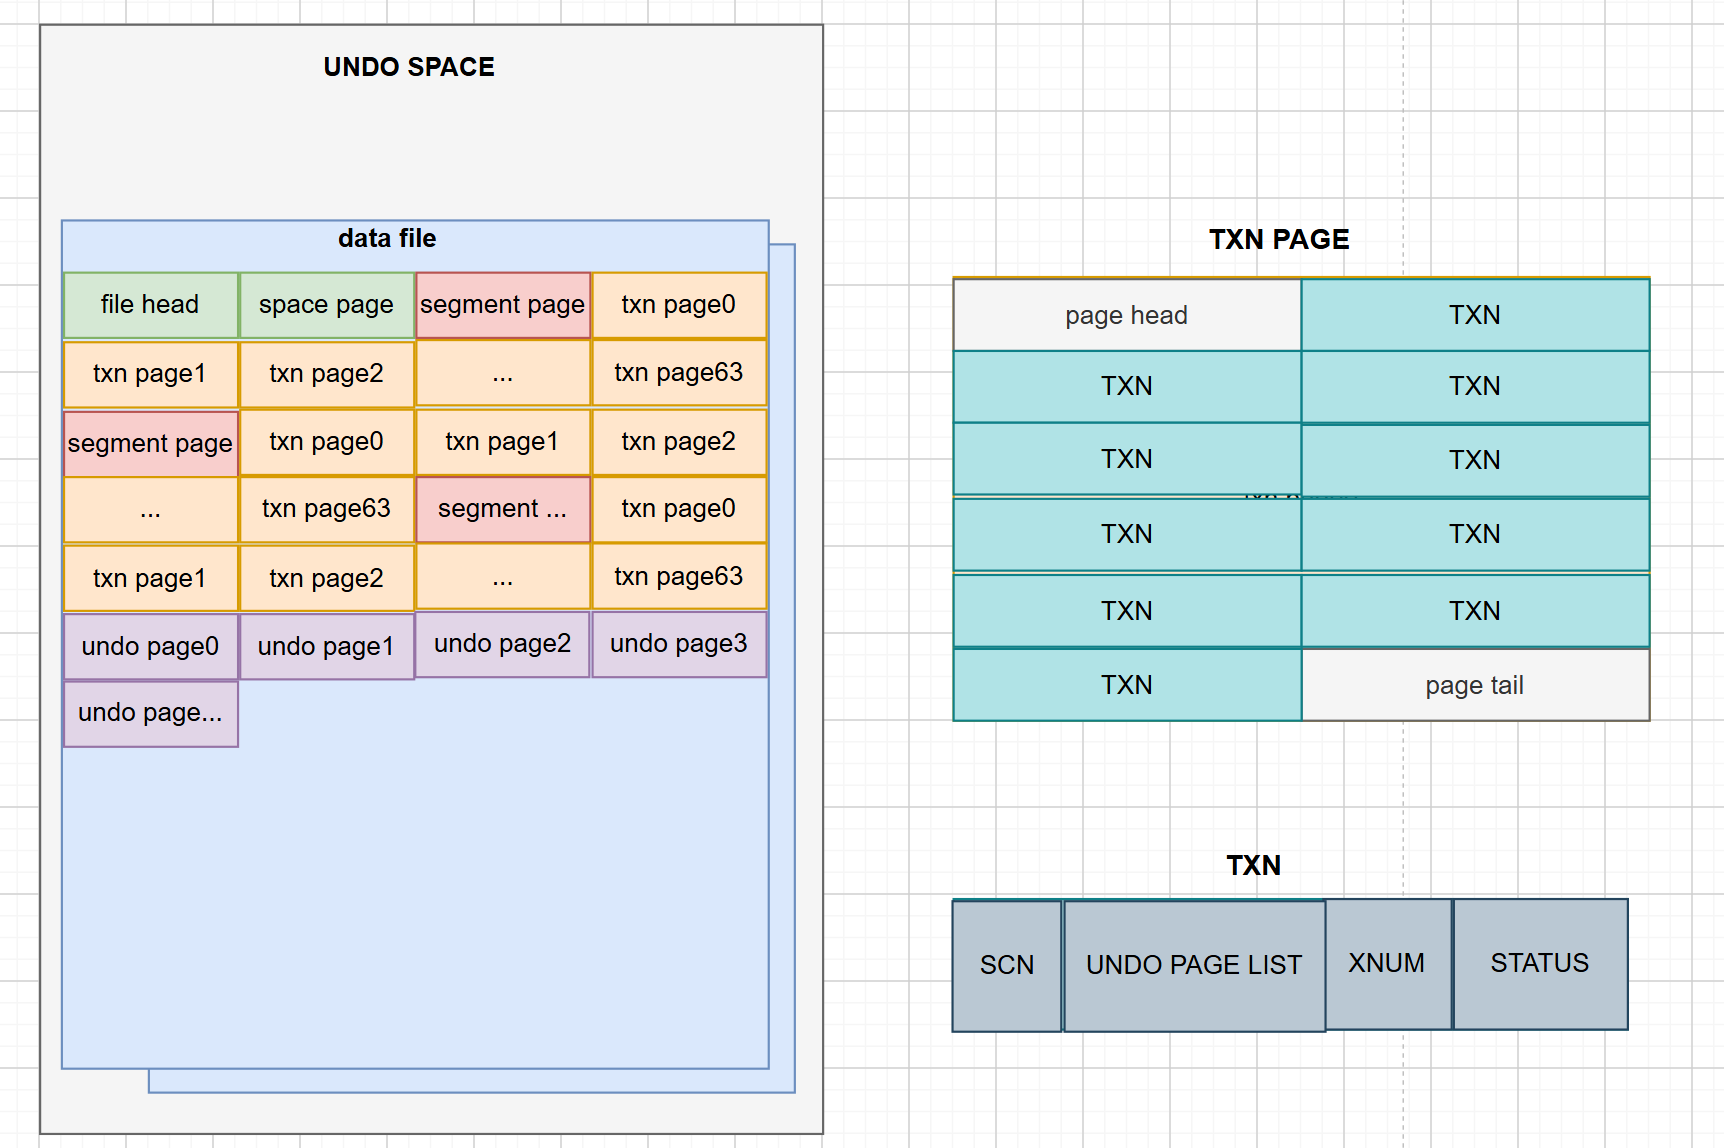This screenshot has width=1724, height=1148.
Task: Click the XNUM field box
Action: click(1388, 963)
